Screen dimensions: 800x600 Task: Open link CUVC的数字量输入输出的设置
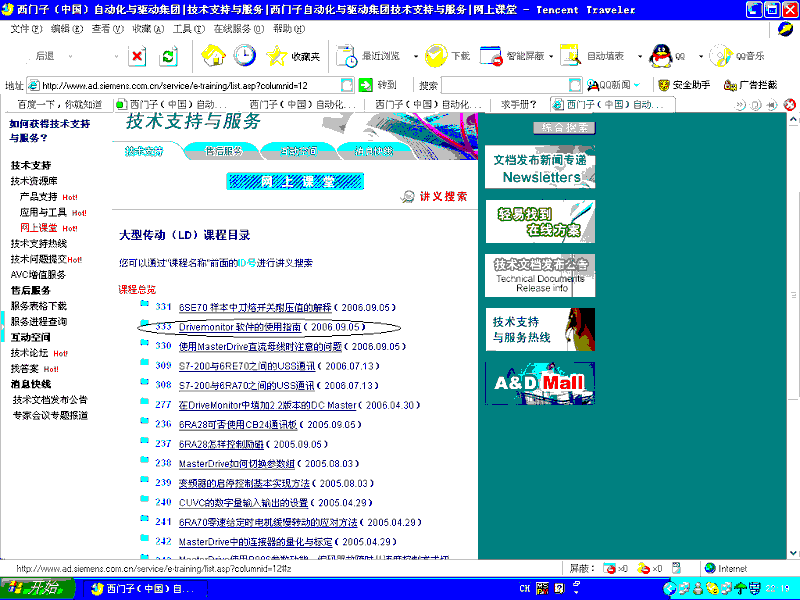243,503
